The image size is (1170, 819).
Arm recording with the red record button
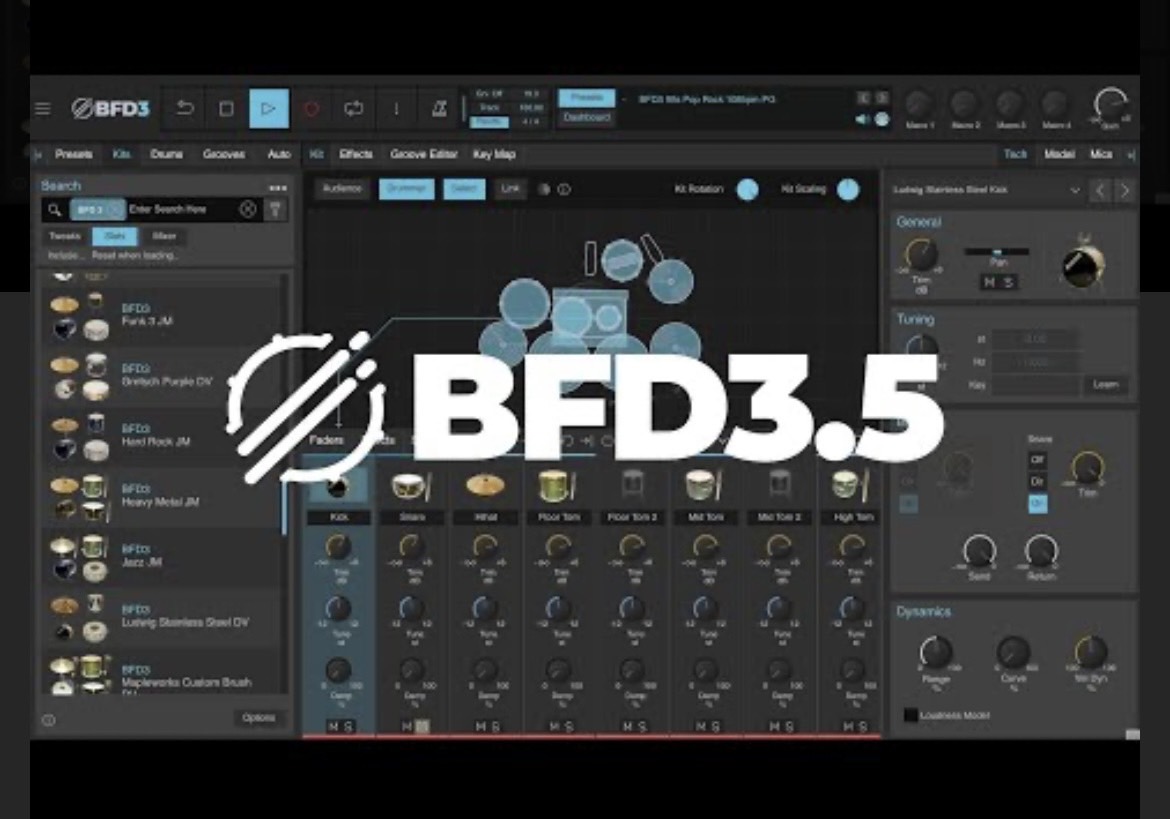(x=311, y=109)
